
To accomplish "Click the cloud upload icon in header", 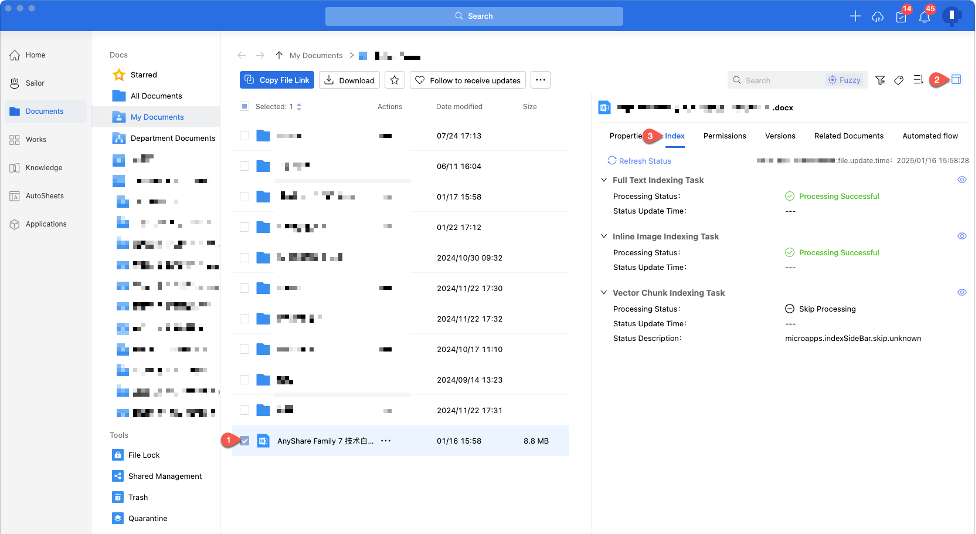I will point(878,17).
